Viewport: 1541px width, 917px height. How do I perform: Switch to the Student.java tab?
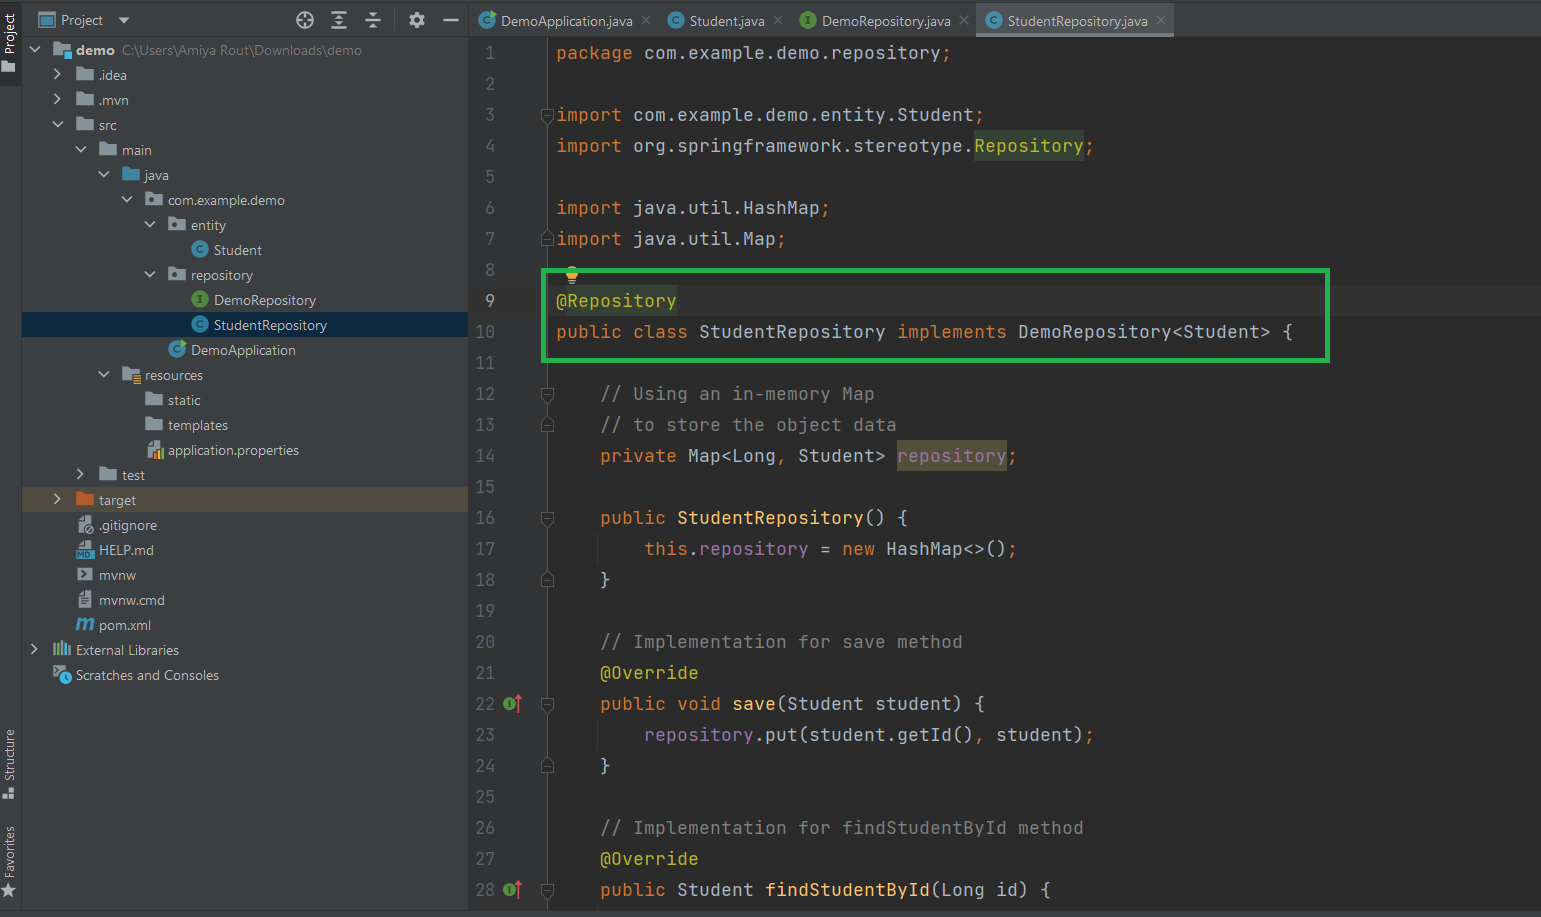click(x=726, y=21)
